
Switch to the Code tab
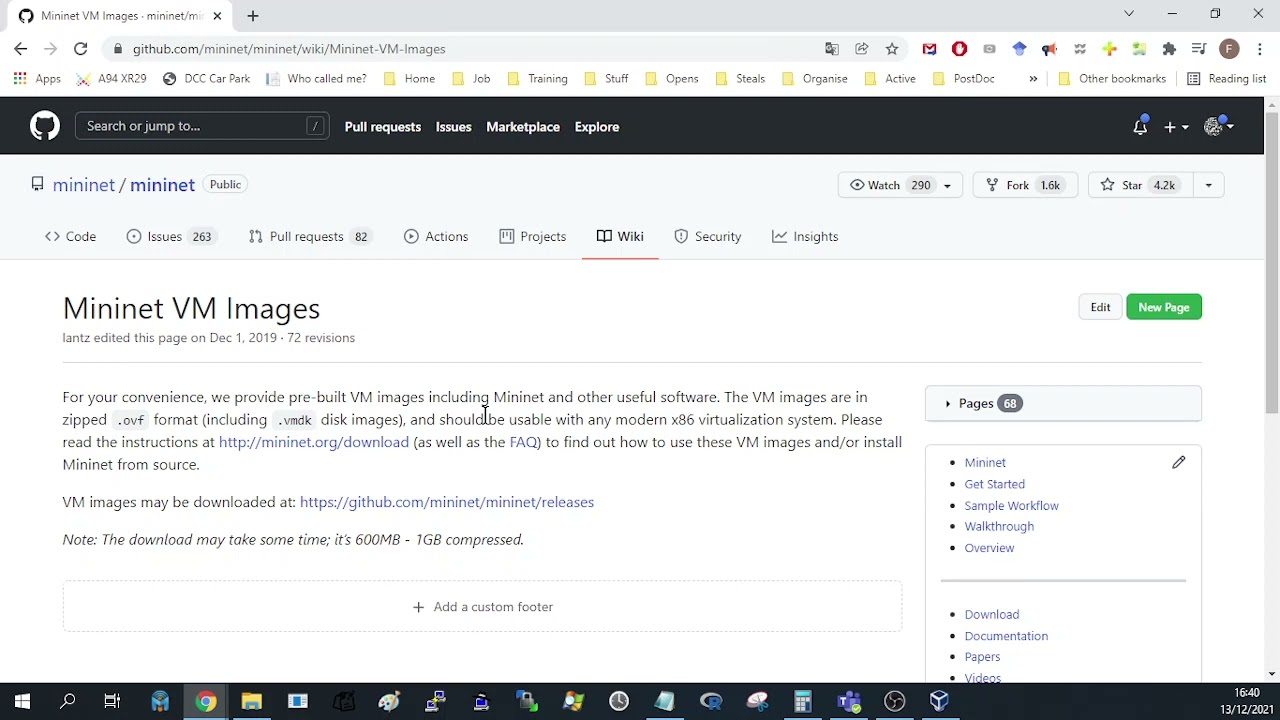(70, 236)
